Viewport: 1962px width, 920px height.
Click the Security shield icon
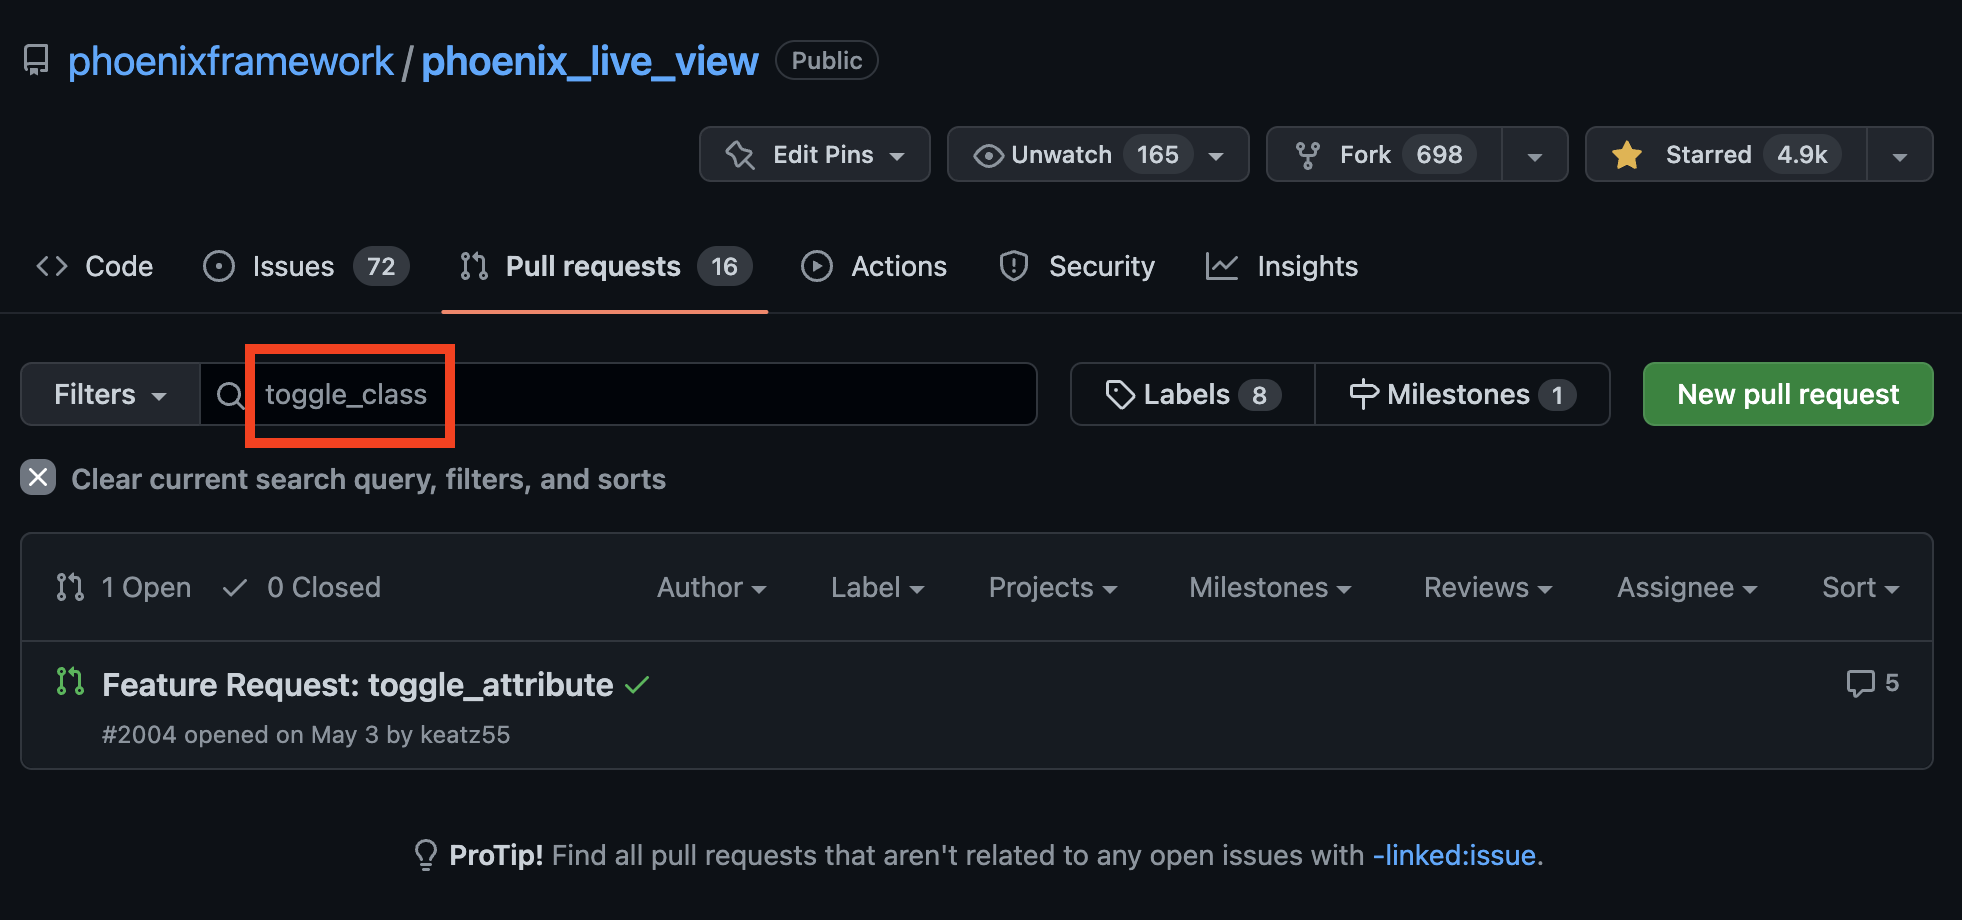click(x=1014, y=266)
